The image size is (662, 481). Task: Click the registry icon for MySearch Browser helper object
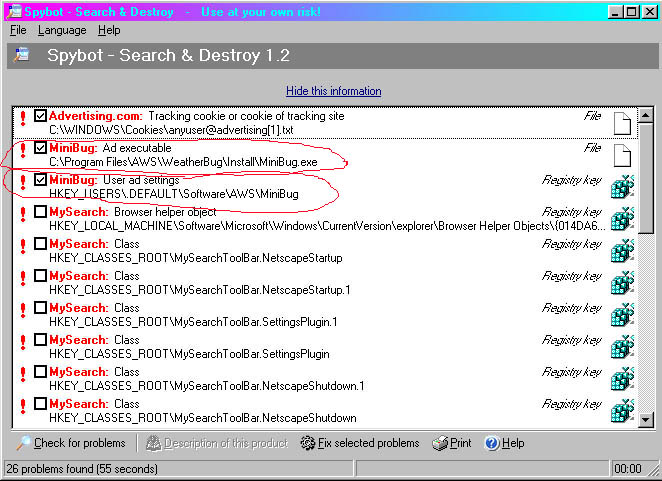[x=622, y=219]
